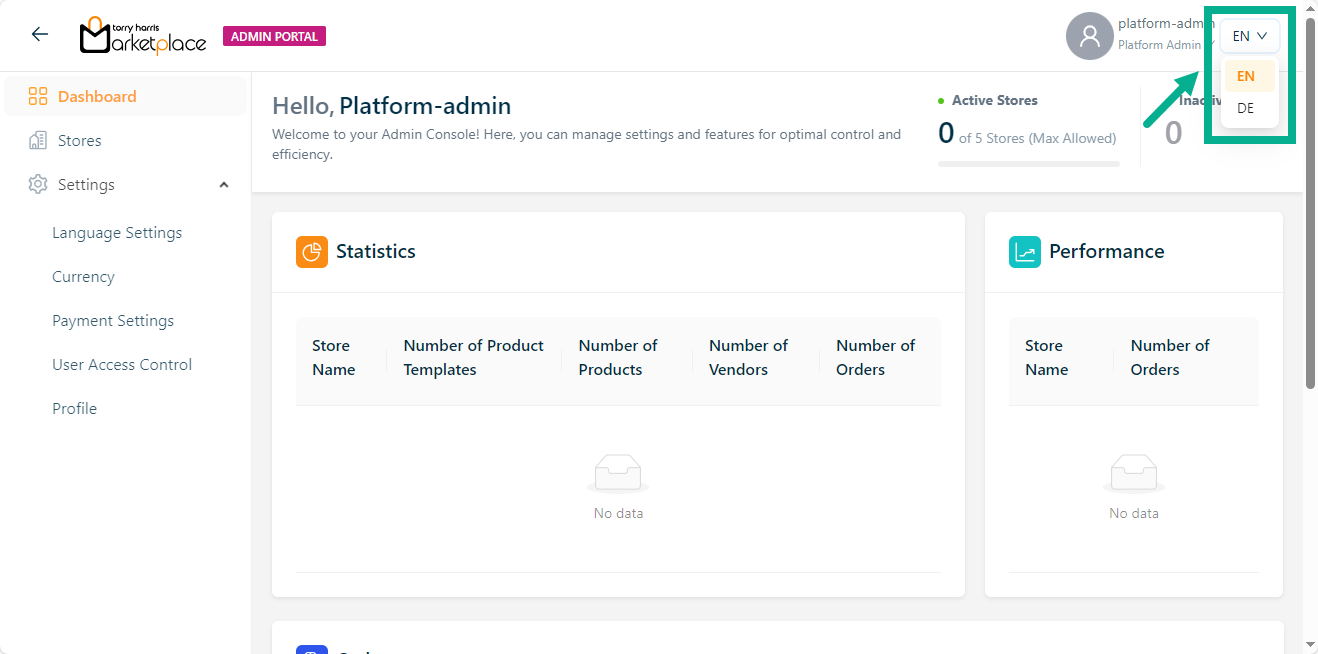Go to Currency settings
The width and height of the screenshot is (1318, 654).
[83, 277]
